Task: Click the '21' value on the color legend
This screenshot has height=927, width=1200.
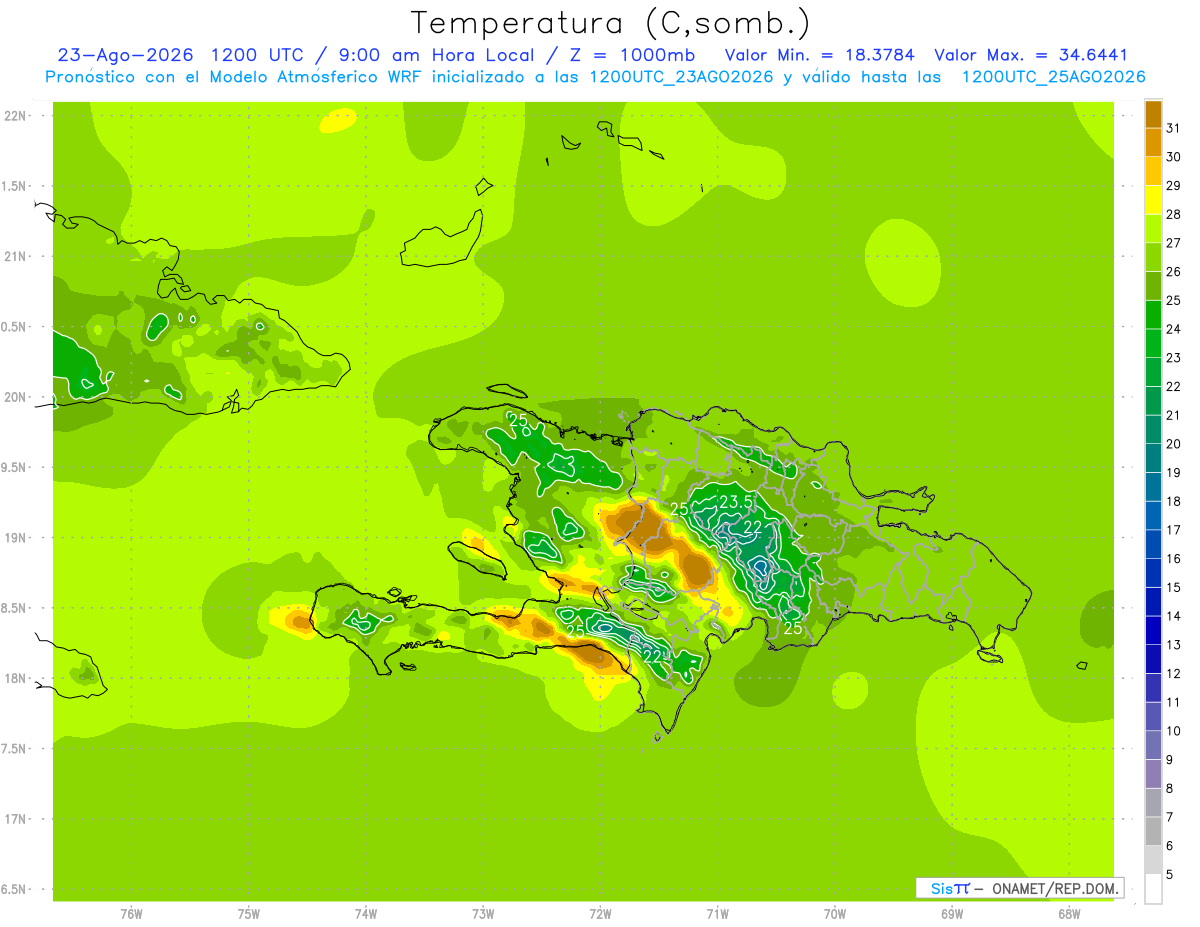Action: 1174,415
